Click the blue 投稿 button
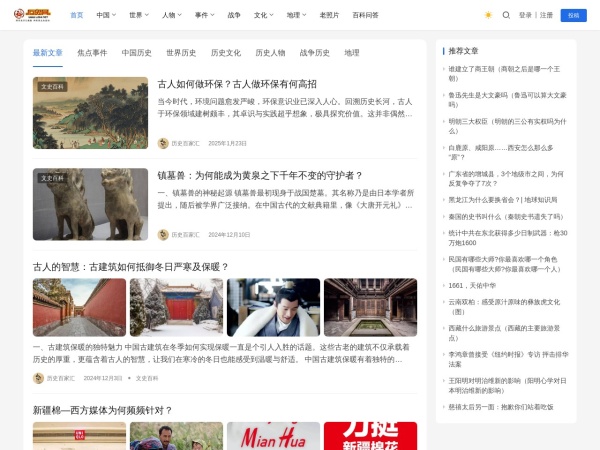The width and height of the screenshot is (600, 450). point(574,15)
